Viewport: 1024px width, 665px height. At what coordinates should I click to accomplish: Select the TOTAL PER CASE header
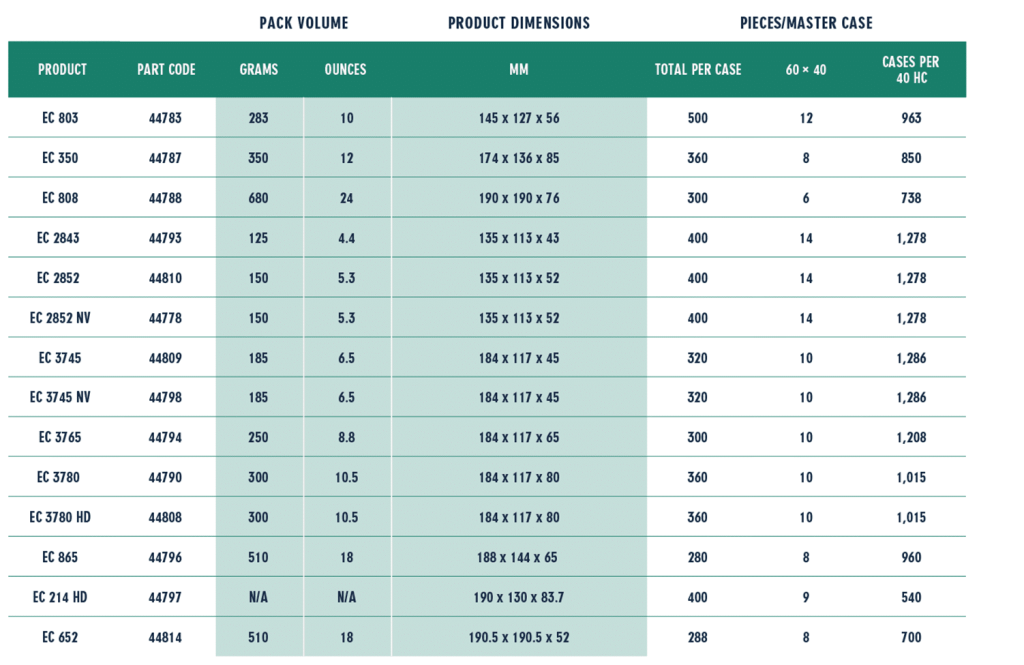(698, 70)
